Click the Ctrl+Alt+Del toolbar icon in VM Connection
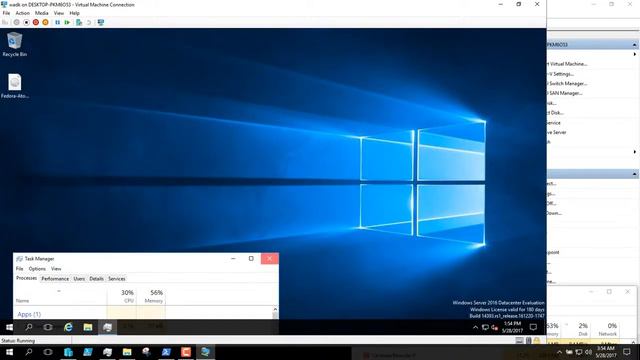640x360 pixels. click(5, 22)
